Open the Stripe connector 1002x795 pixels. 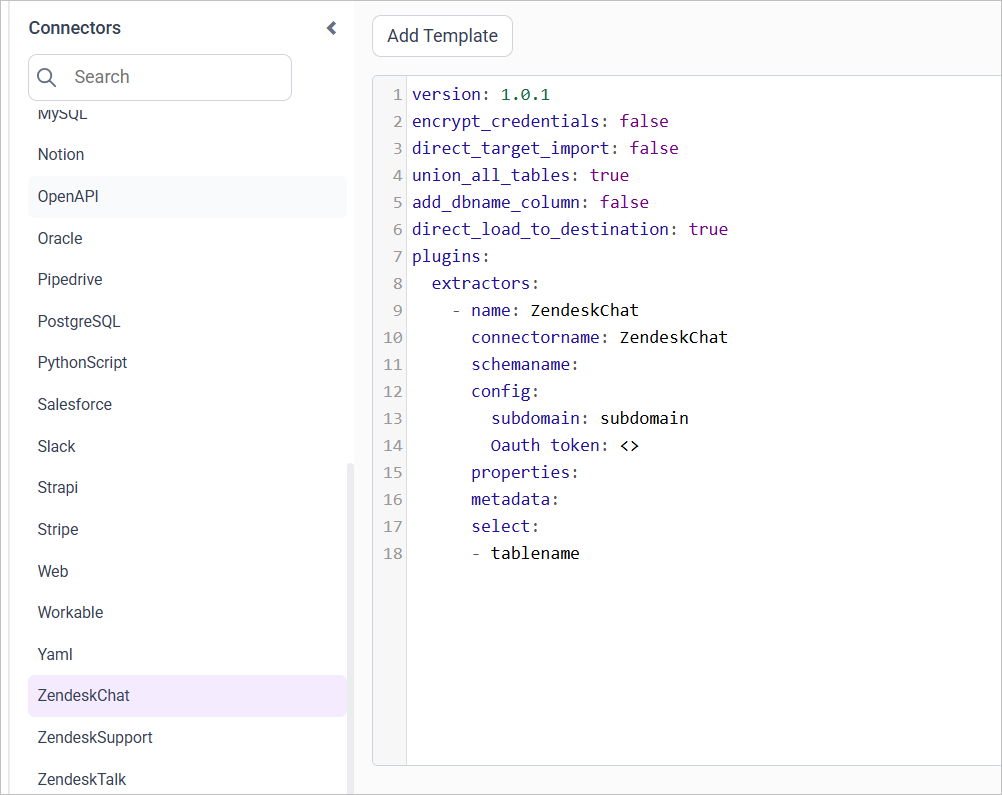(57, 529)
